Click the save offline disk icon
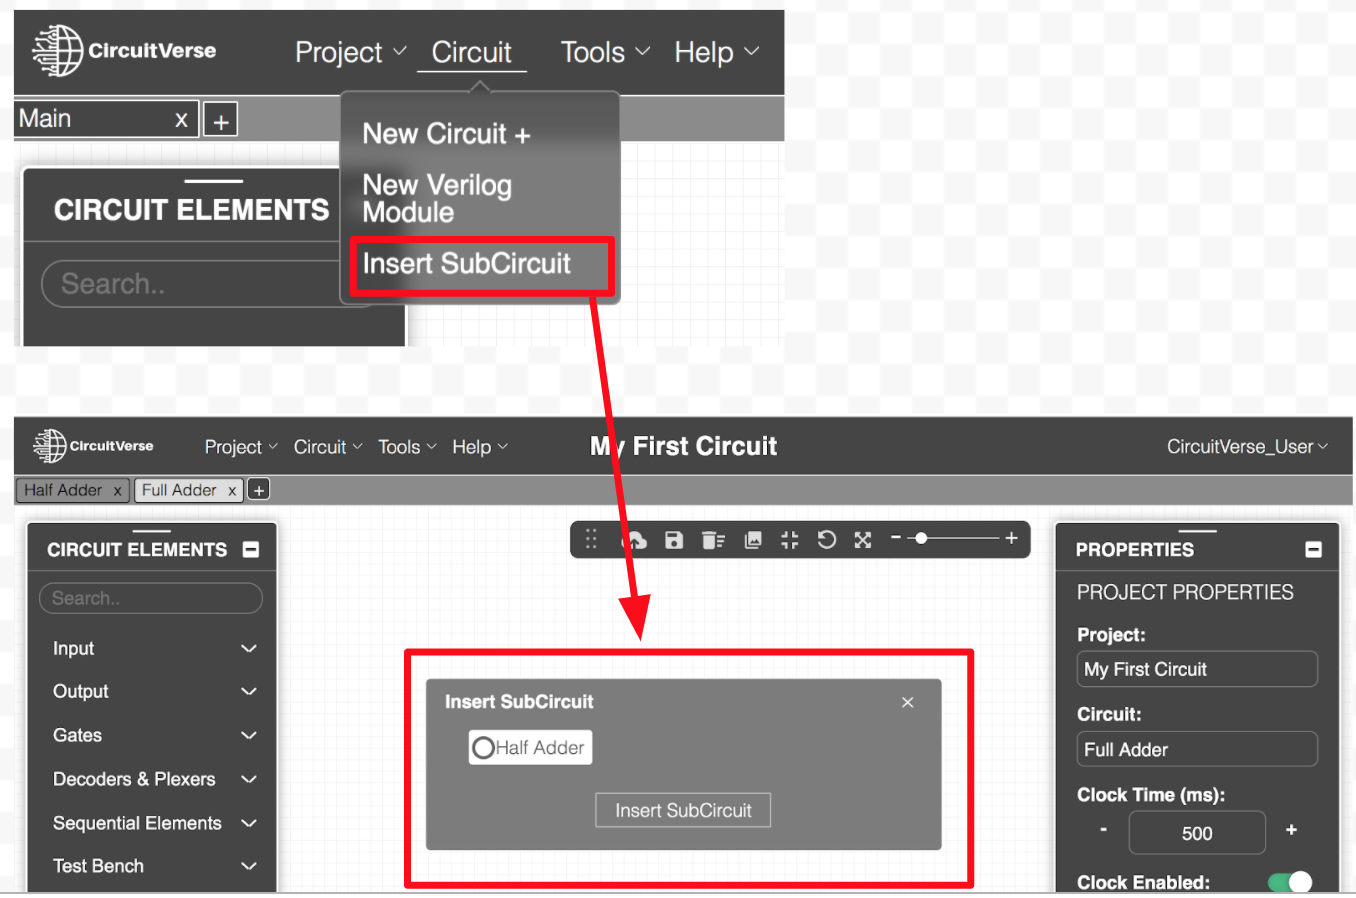The image size is (1356, 898). pyautogui.click(x=674, y=540)
